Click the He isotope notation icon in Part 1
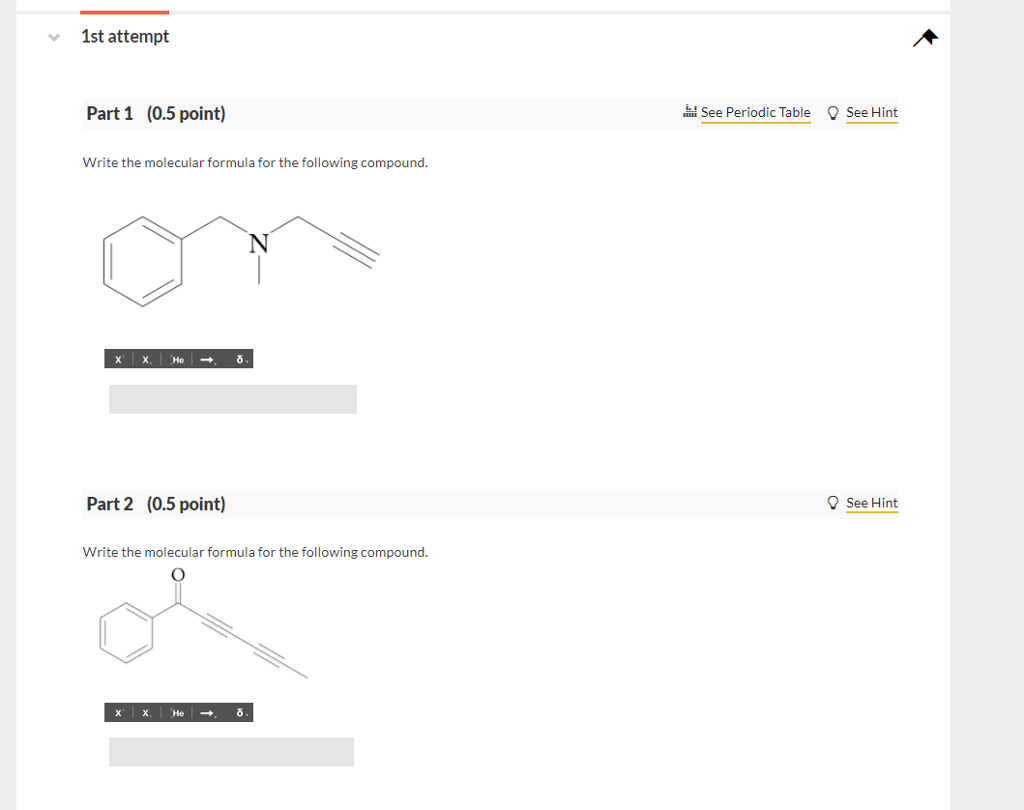 click(x=178, y=359)
